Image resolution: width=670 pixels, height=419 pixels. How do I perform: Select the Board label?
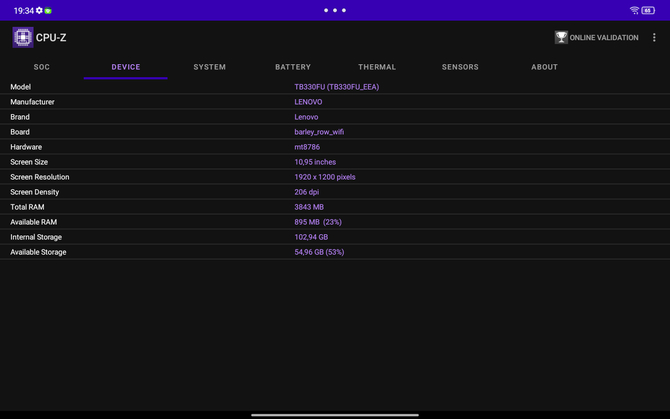20,132
